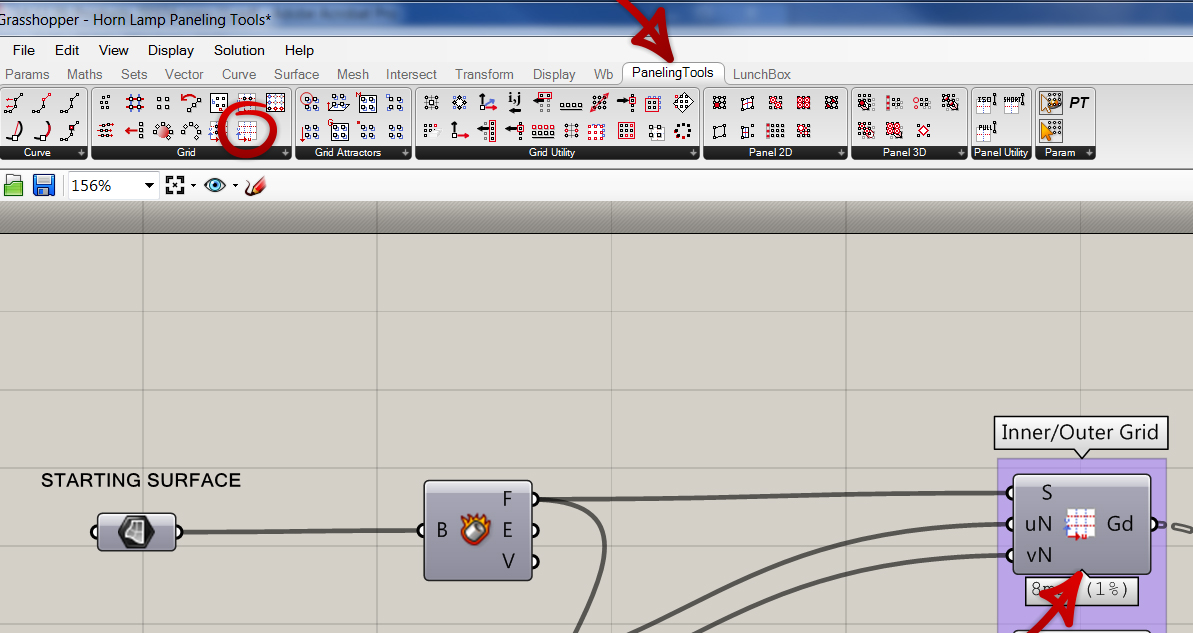Switch to the Sets tab
The image size is (1193, 633).
coord(134,74)
